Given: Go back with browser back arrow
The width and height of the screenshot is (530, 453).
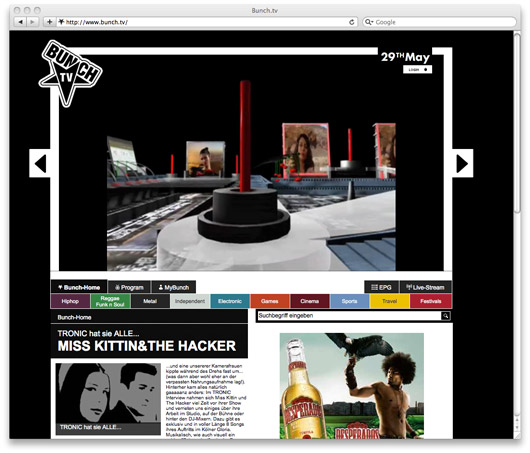Looking at the screenshot, I should [20, 22].
